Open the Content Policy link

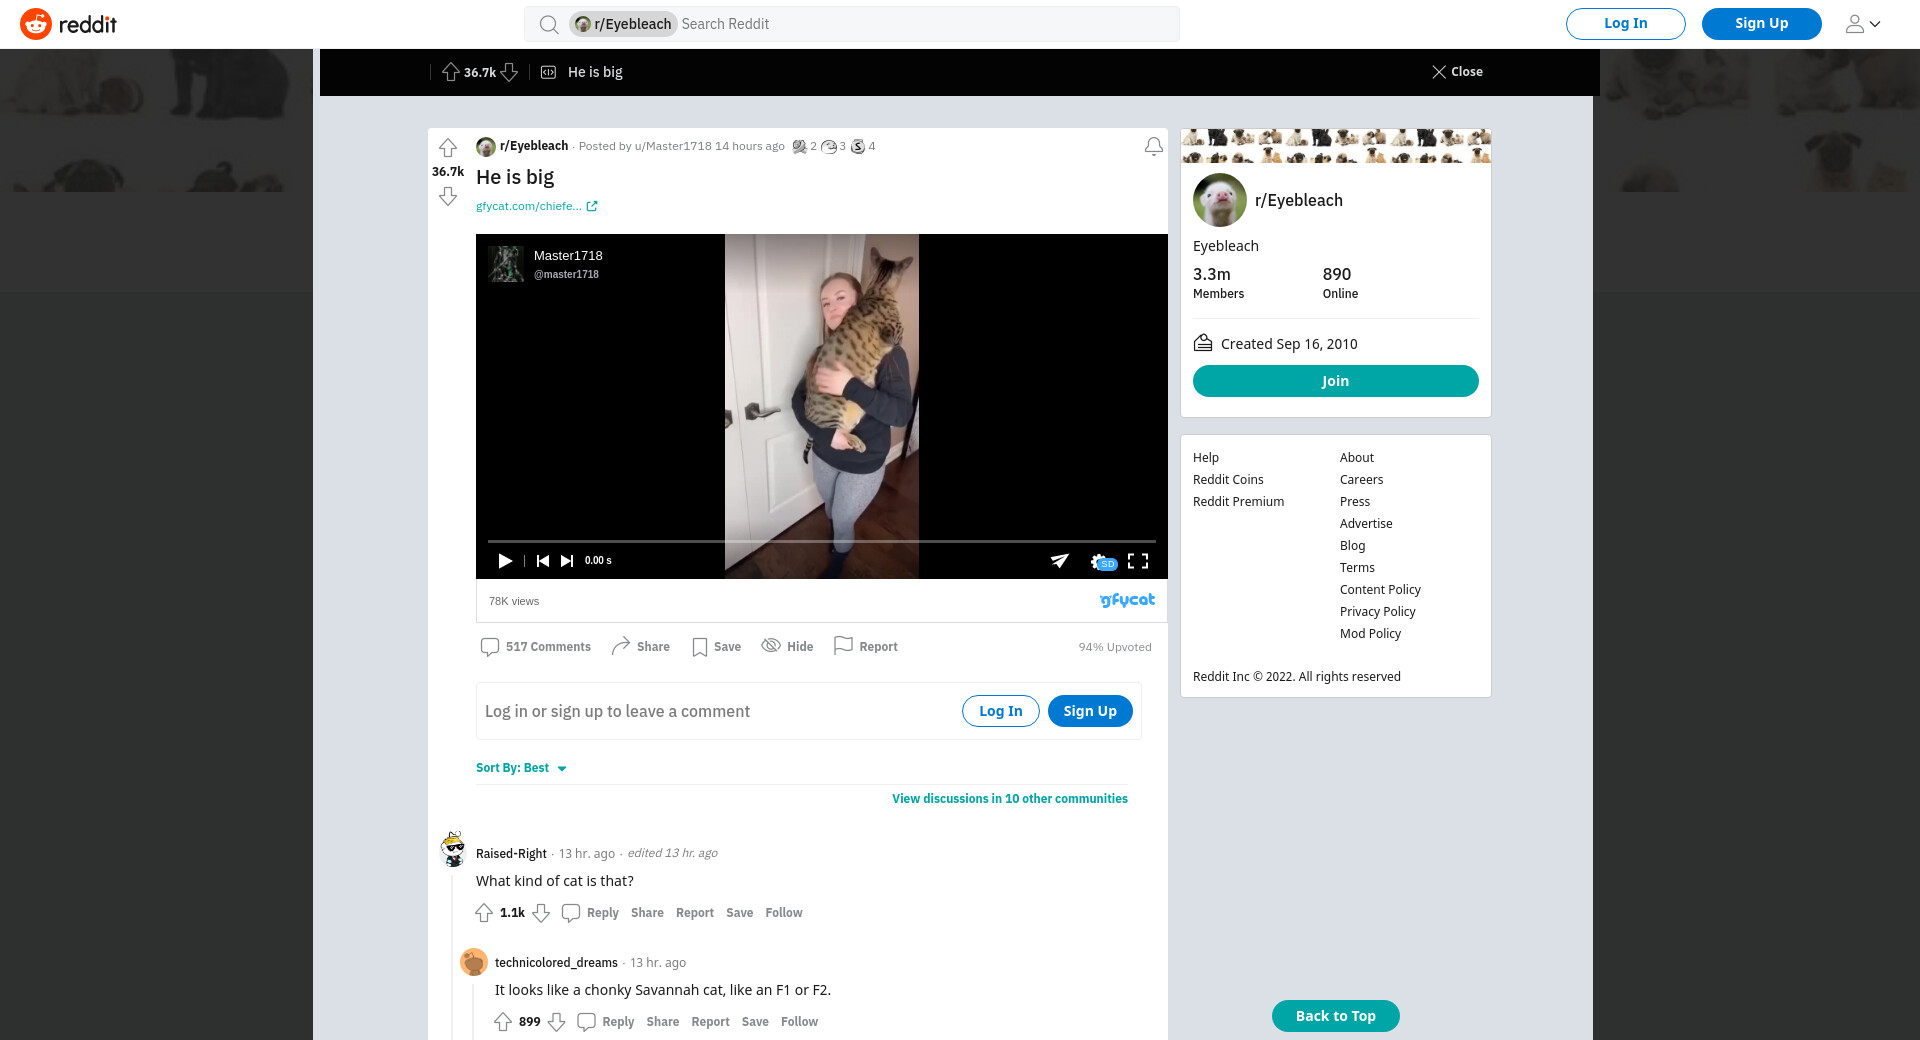point(1380,590)
